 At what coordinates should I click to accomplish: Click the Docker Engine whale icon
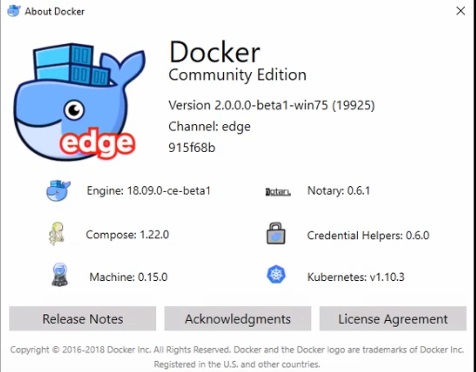coord(58,190)
